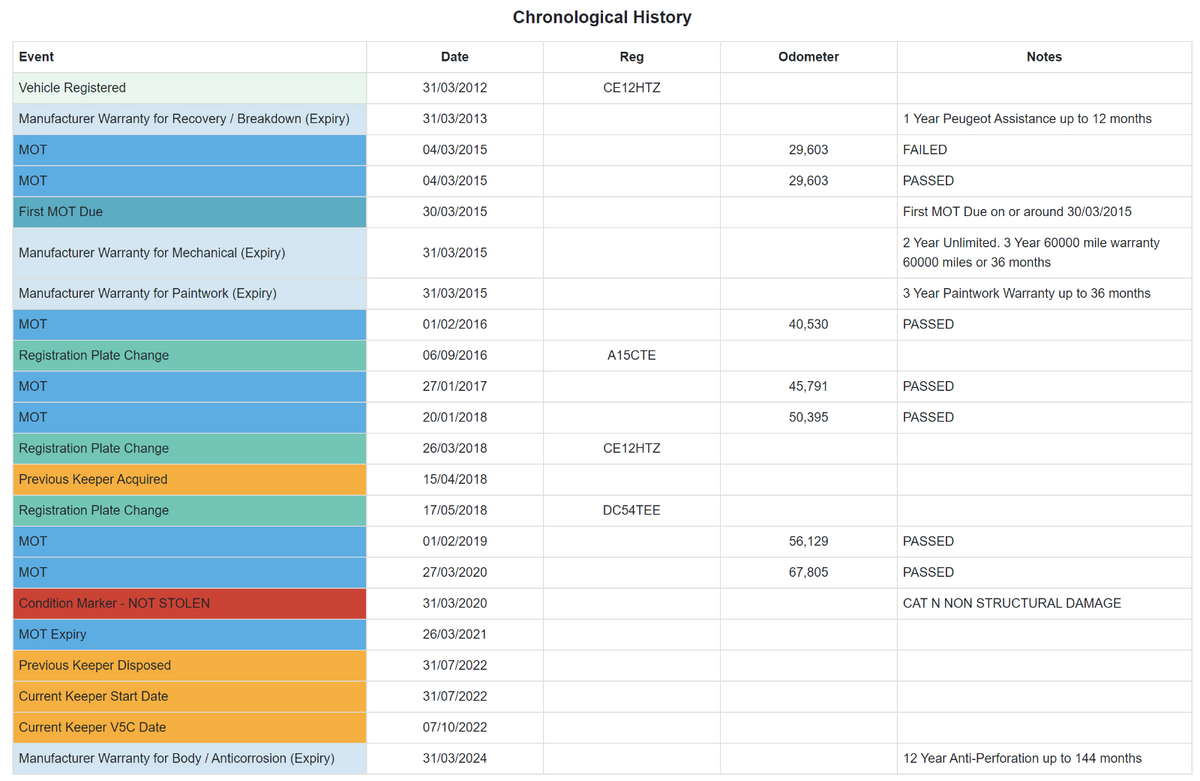Click note '12 Year Anti-Perforation up to 144 months'
The height and width of the screenshot is (781, 1200).
(1022, 759)
